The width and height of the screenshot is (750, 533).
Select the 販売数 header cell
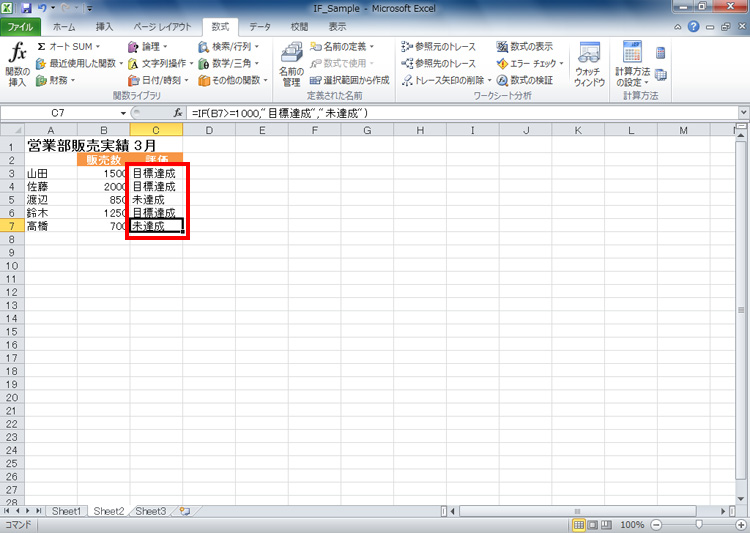pos(103,160)
